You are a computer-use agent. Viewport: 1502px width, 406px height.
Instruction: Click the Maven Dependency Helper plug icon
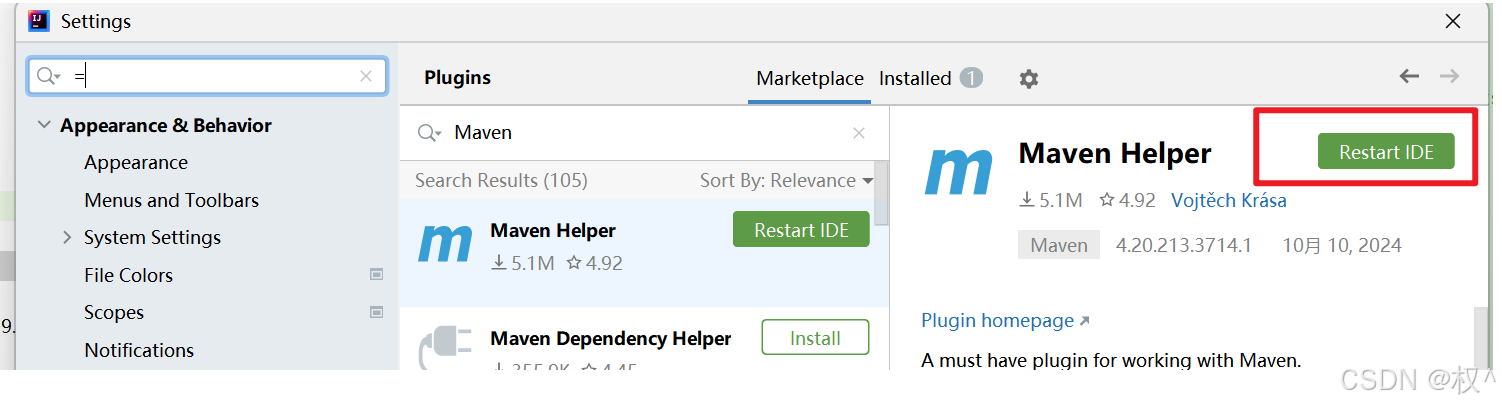point(445,347)
